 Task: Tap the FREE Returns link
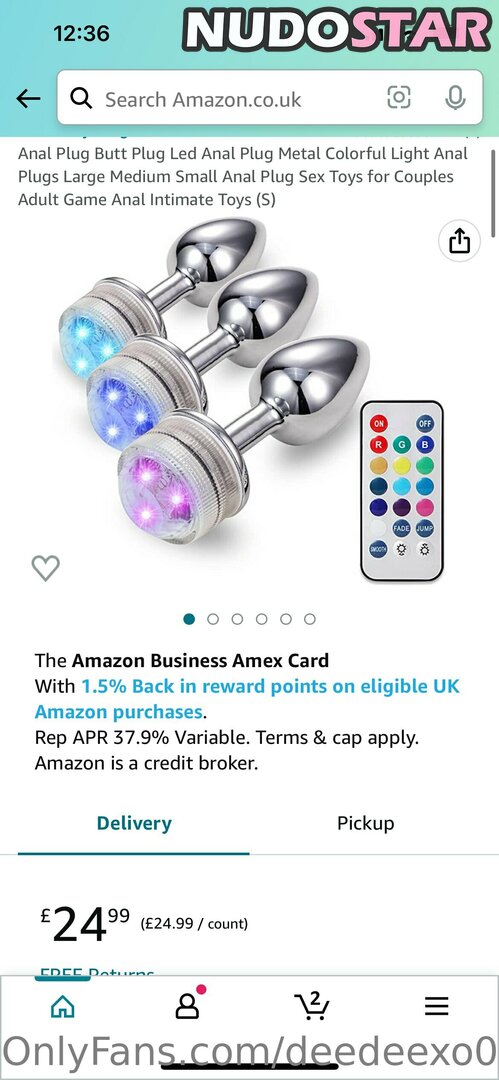96,973
